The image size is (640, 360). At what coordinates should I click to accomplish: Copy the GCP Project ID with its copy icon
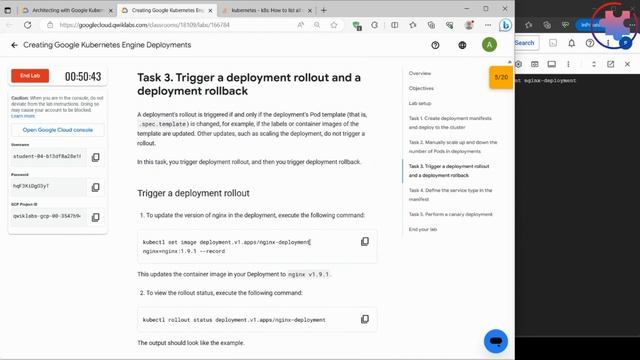tap(96, 217)
